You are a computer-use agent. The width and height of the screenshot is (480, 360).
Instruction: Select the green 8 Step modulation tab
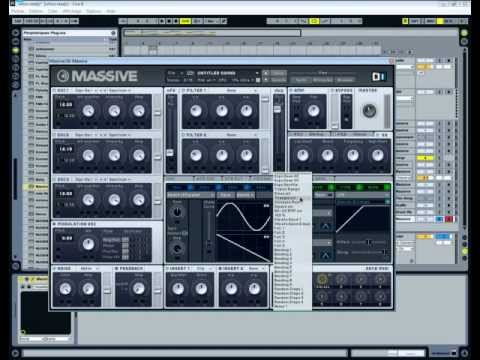(x=376, y=188)
